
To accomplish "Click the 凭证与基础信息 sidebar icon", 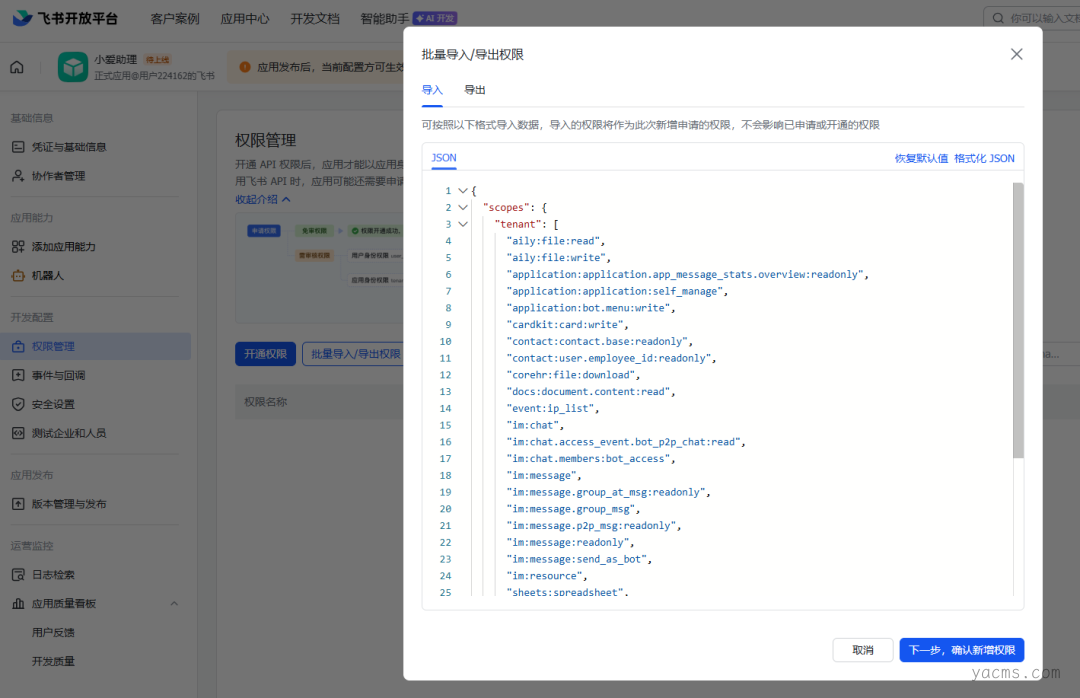I will pos(18,147).
